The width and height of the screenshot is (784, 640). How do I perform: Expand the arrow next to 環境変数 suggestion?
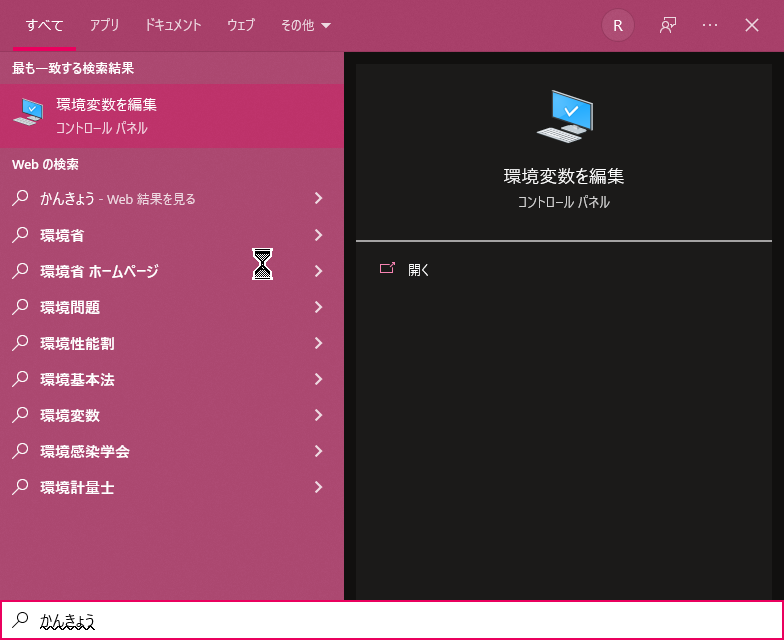click(x=318, y=415)
